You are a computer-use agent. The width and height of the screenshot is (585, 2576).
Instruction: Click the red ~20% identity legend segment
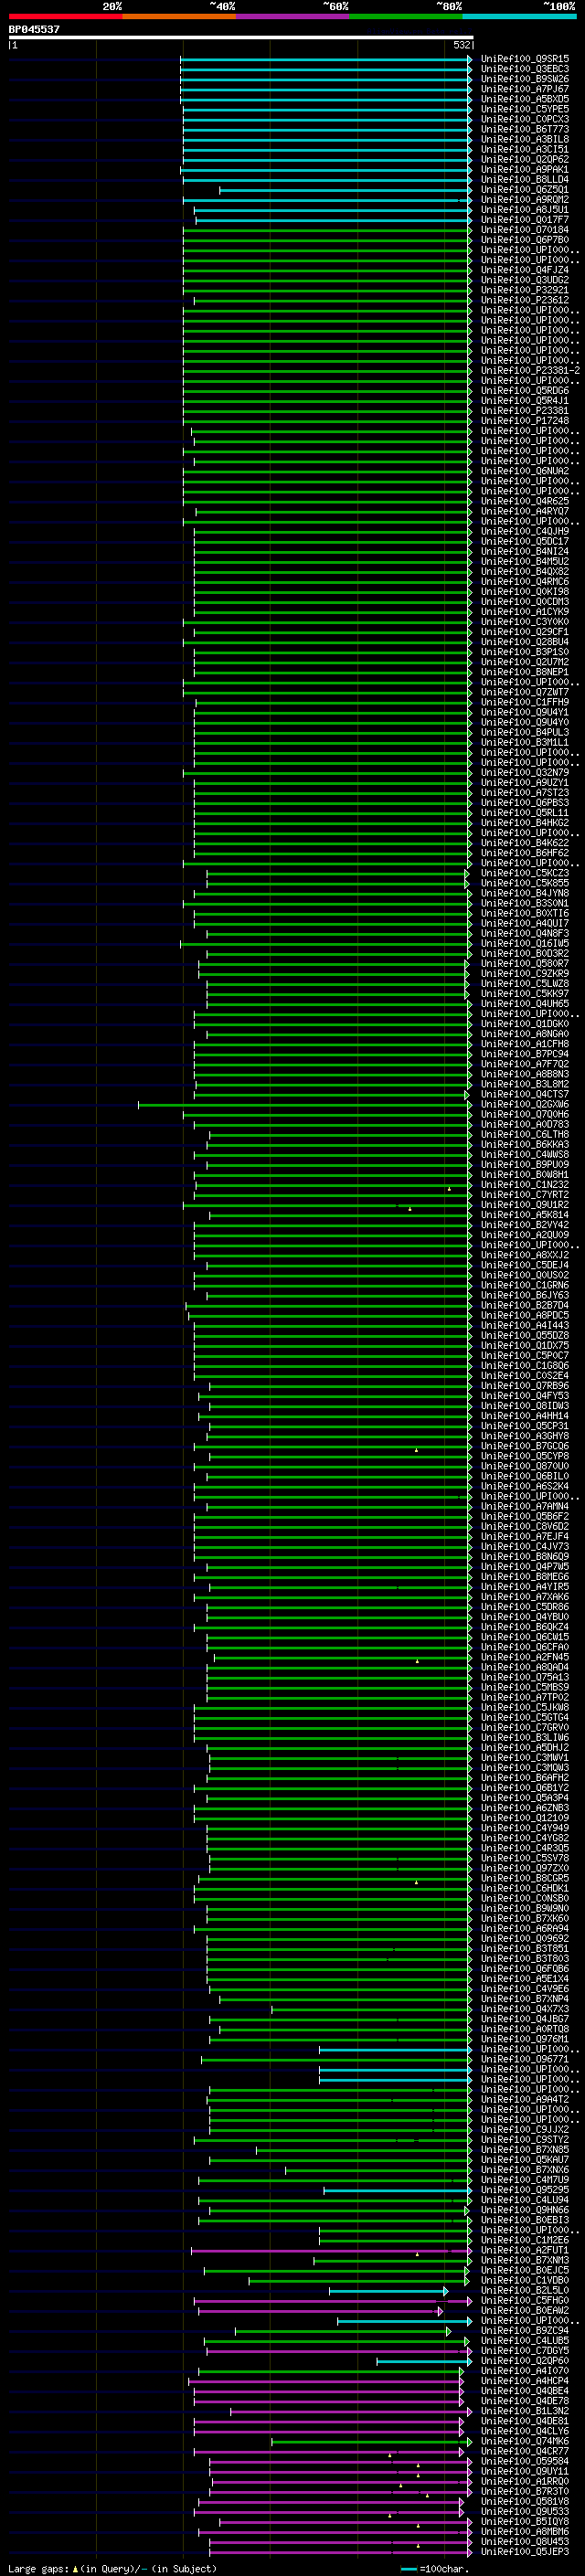[x=65, y=16]
